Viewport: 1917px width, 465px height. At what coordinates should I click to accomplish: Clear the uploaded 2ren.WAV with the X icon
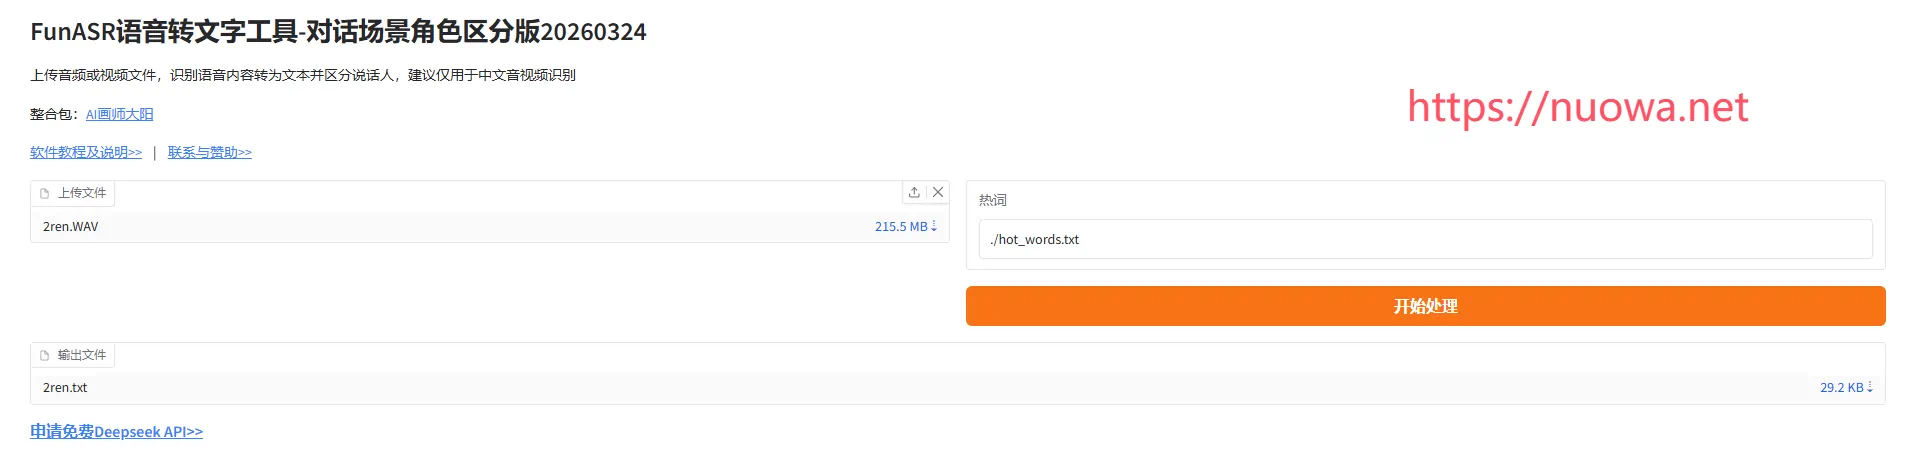tap(938, 192)
